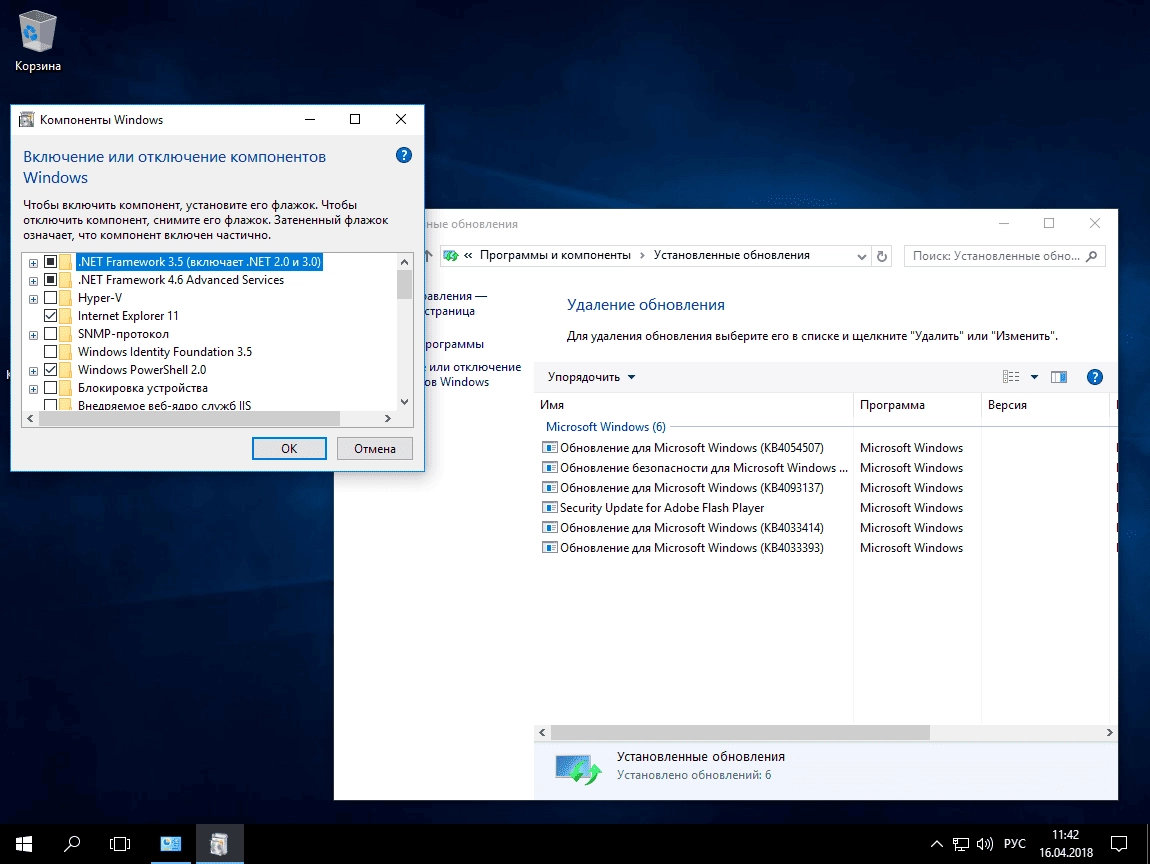
Task: Click the refresh button beside address bar
Action: click(x=882, y=256)
